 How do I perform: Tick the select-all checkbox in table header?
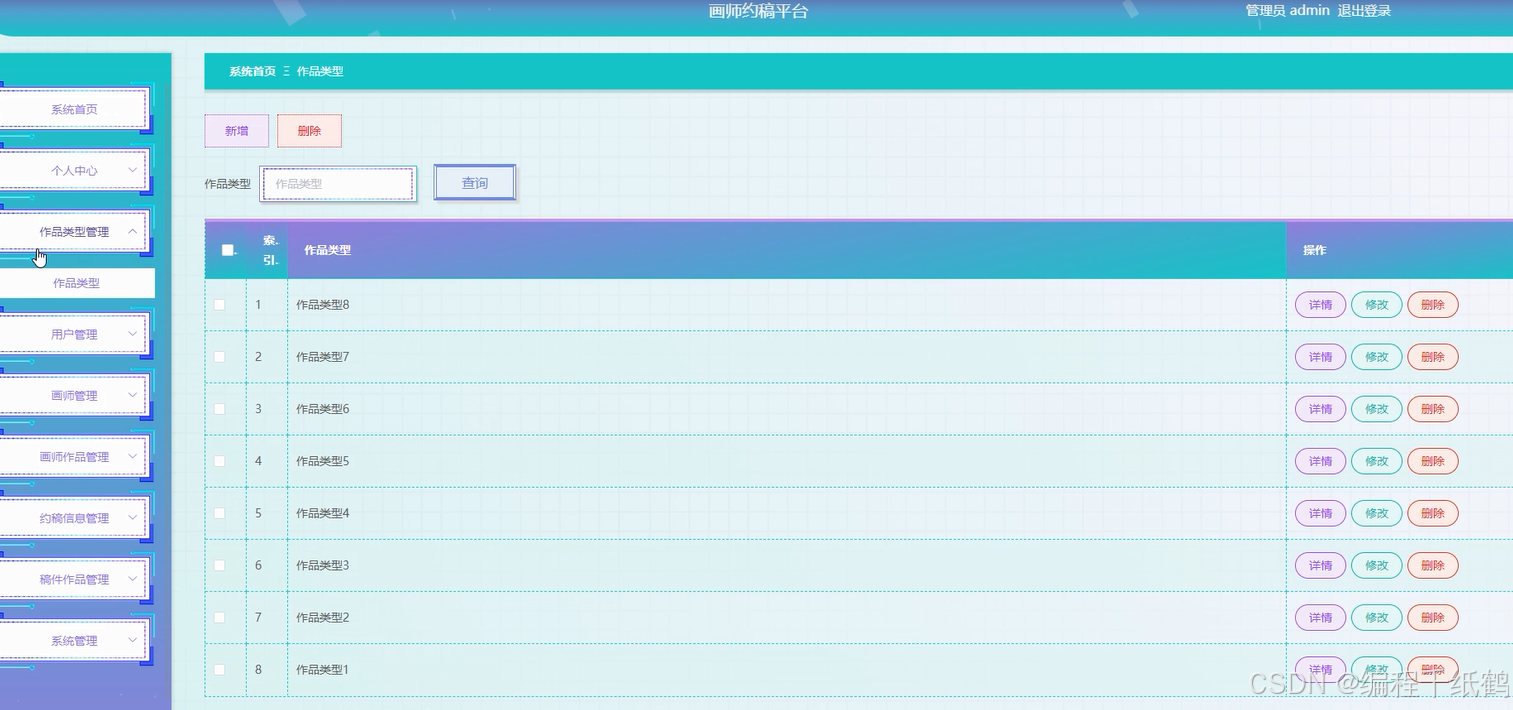(227, 250)
